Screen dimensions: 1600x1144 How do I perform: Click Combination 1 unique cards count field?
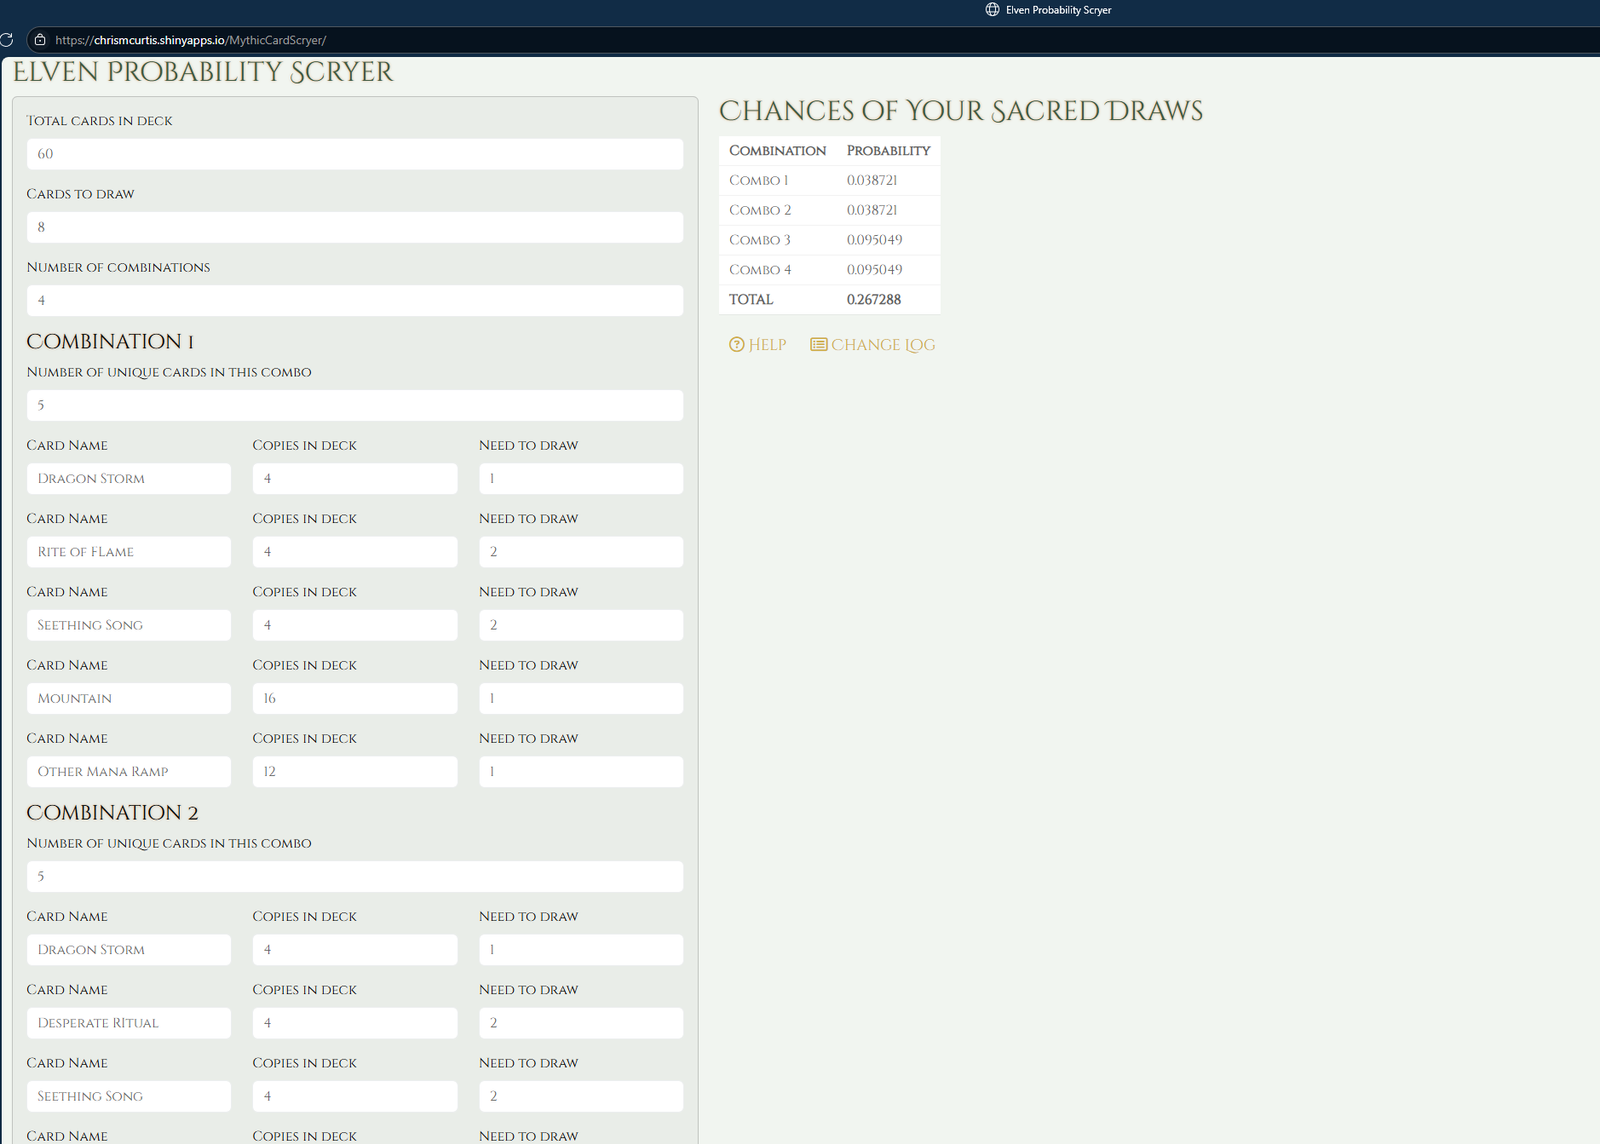coord(355,405)
